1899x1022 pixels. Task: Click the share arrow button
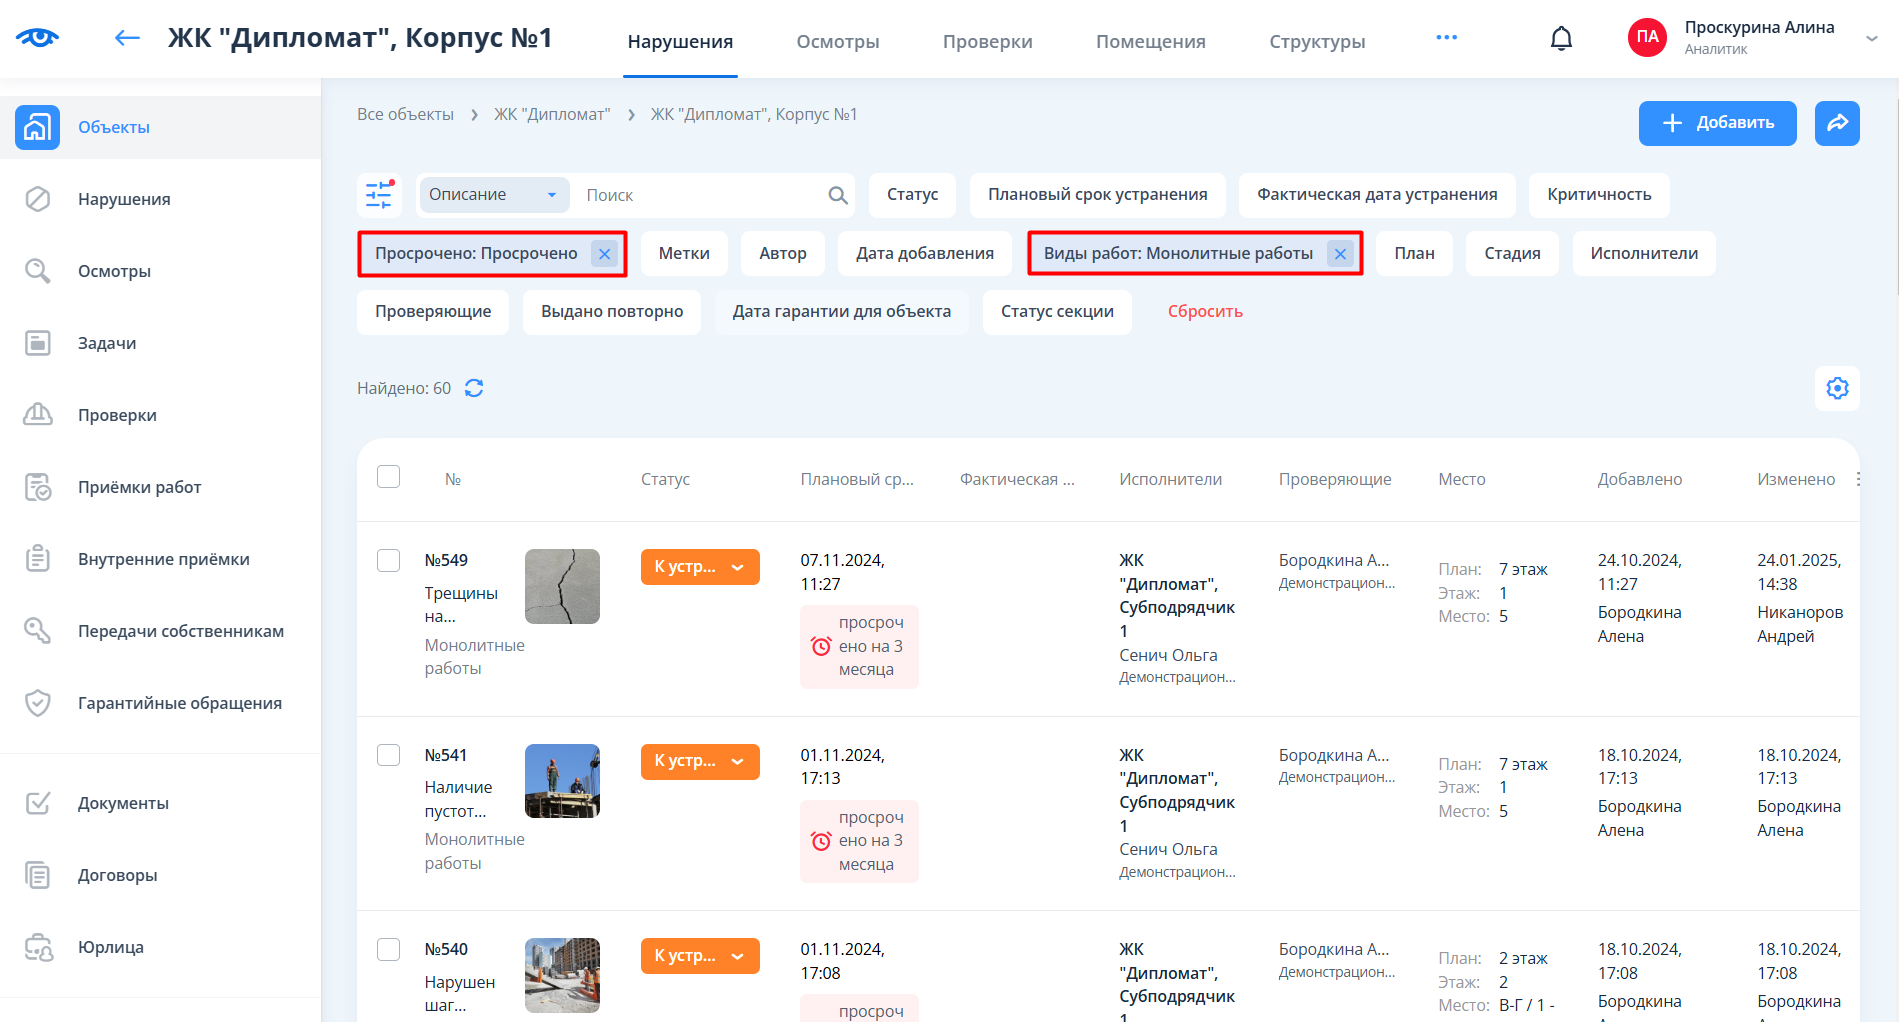point(1837,123)
